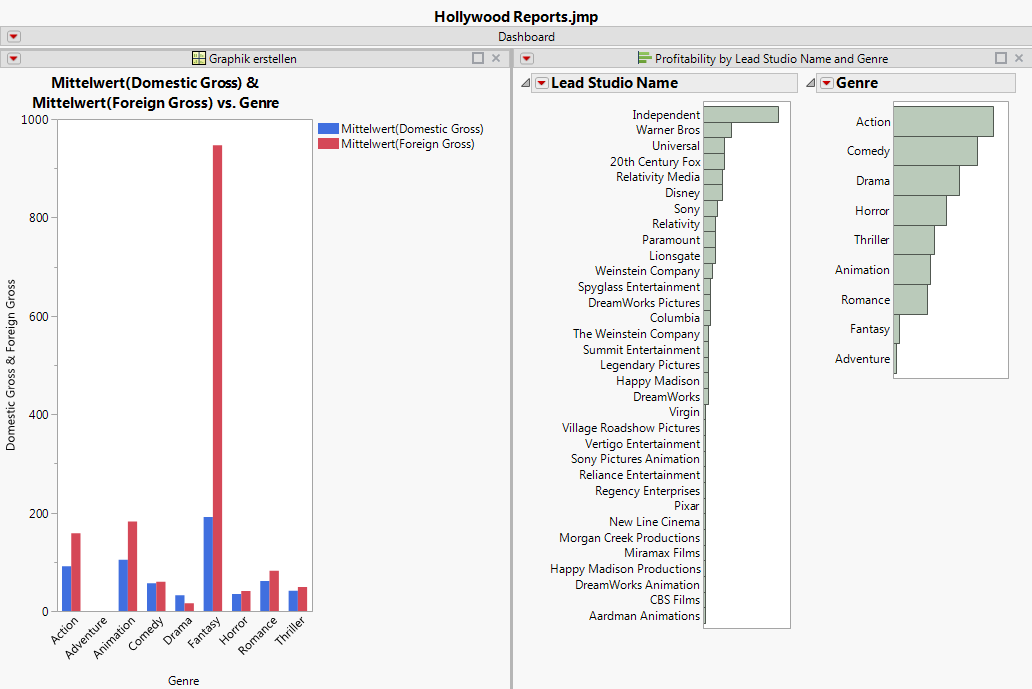The height and width of the screenshot is (689, 1032).
Task: Open Profitability report red triangle menu
Action: 527,59
